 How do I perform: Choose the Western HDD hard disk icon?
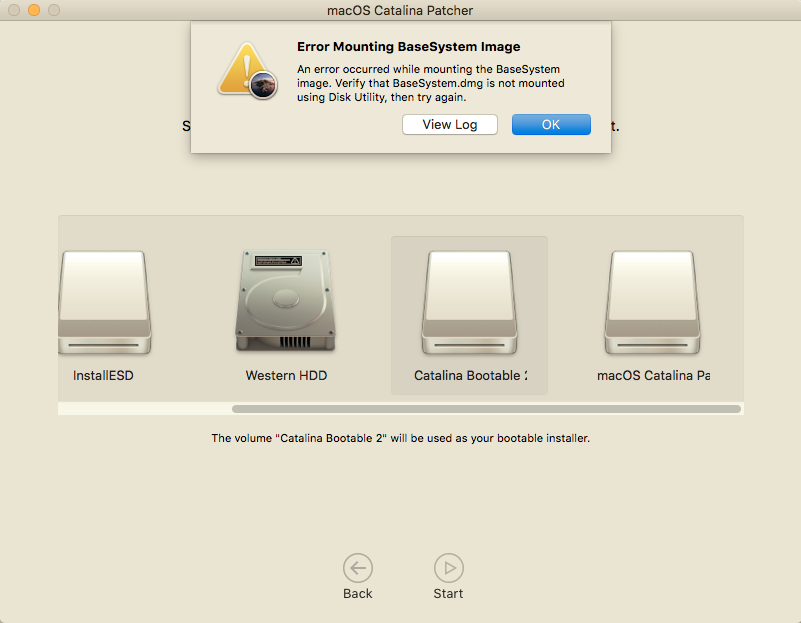[x=286, y=300]
